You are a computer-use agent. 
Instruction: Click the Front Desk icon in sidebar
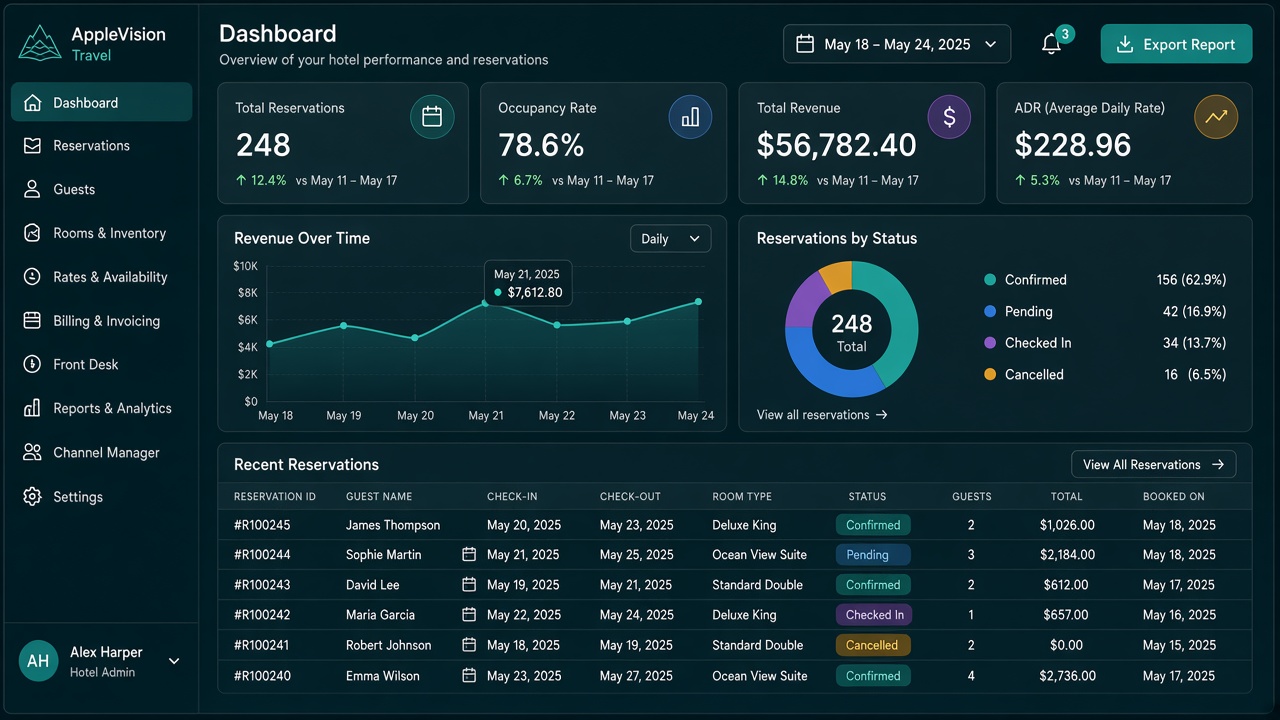(32, 365)
